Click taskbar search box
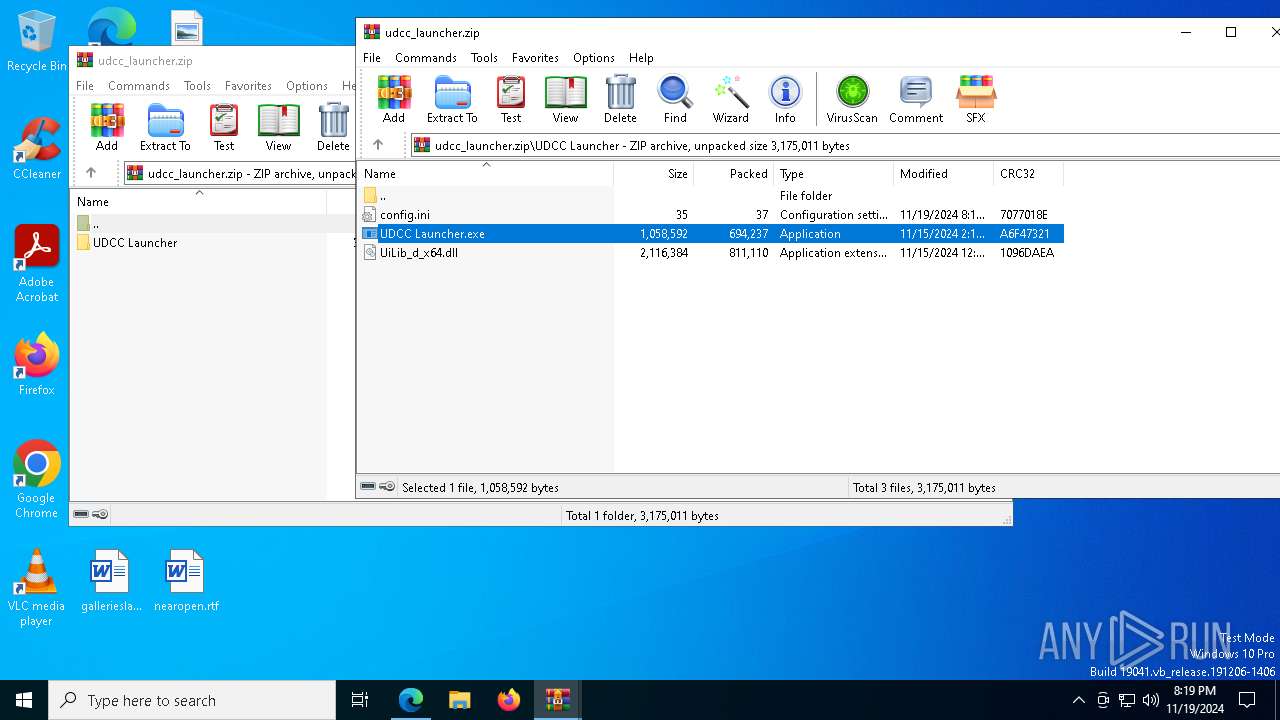This screenshot has height=720, width=1280. (192, 700)
